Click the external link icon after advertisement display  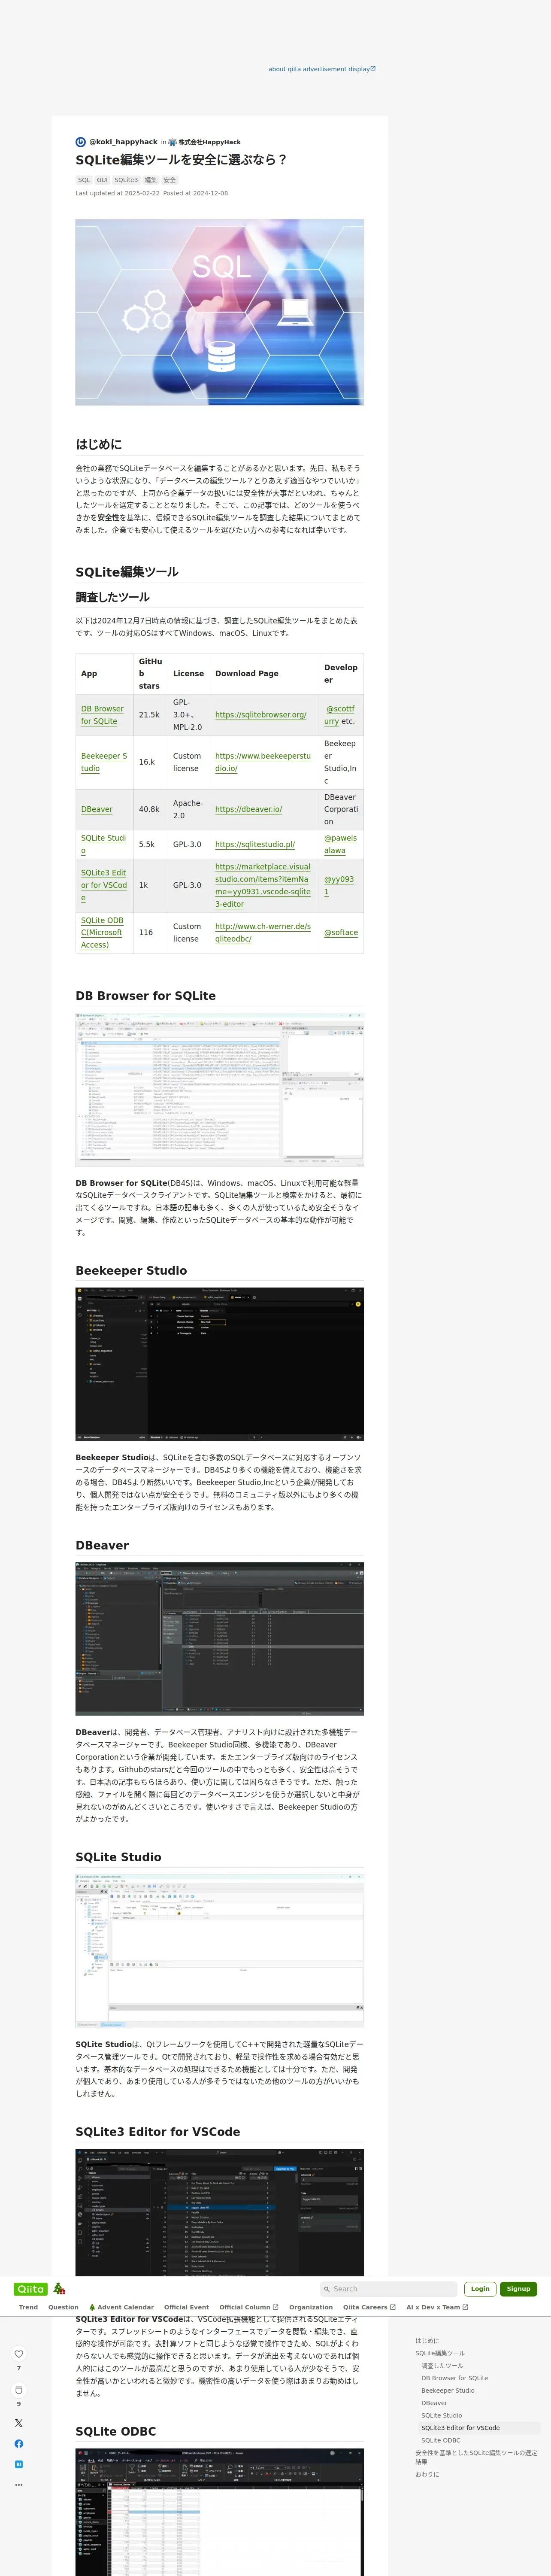pos(373,69)
